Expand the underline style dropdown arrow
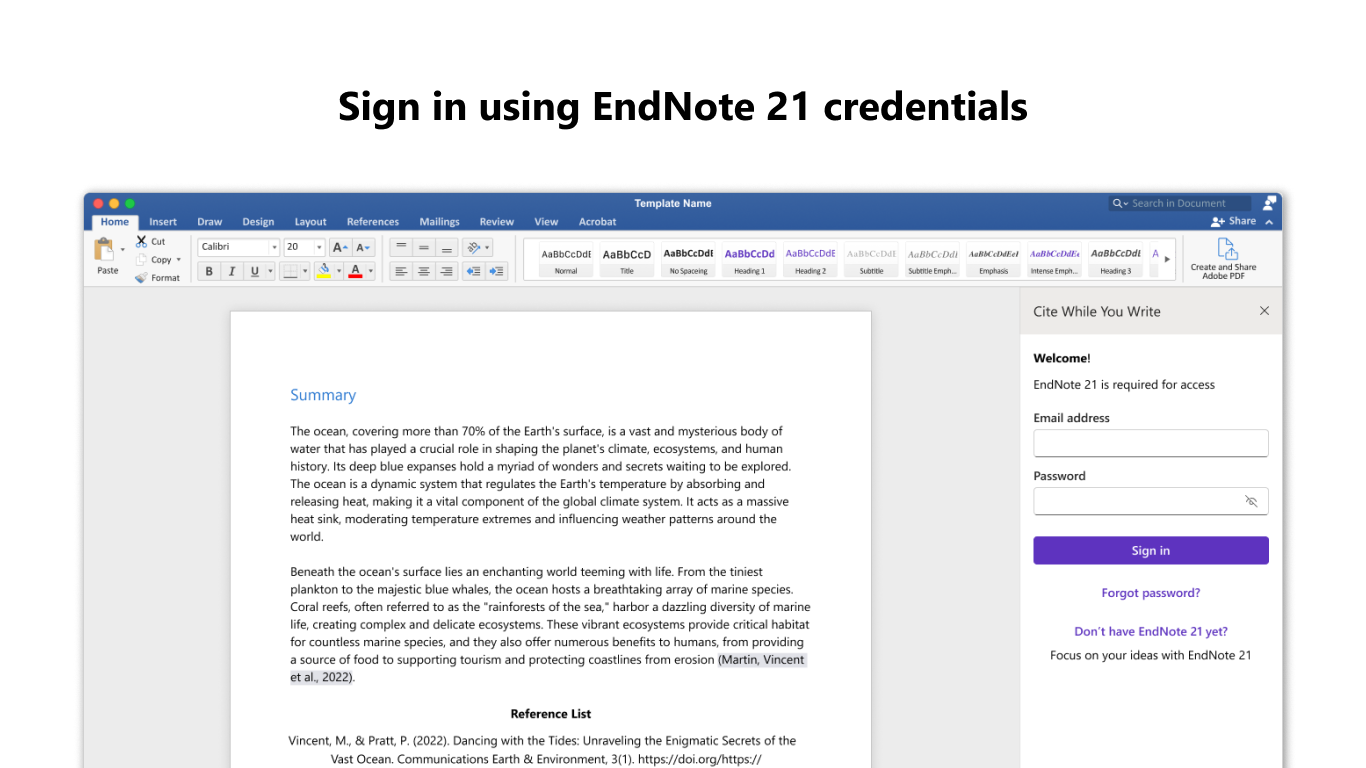 (x=270, y=271)
